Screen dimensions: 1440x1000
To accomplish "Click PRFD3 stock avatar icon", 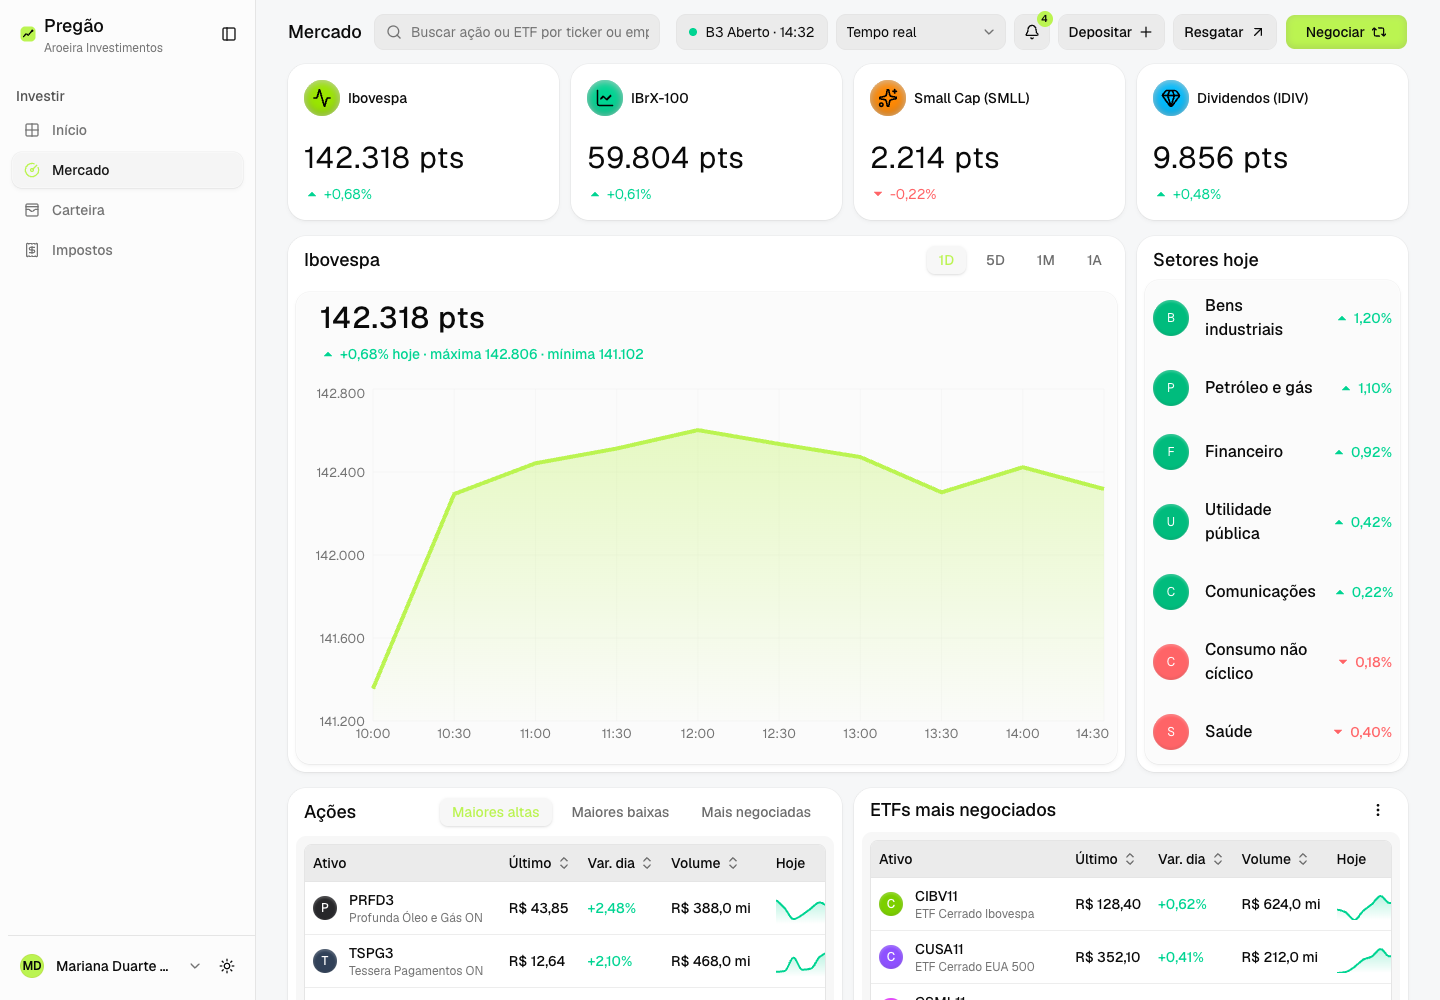I will pos(325,908).
